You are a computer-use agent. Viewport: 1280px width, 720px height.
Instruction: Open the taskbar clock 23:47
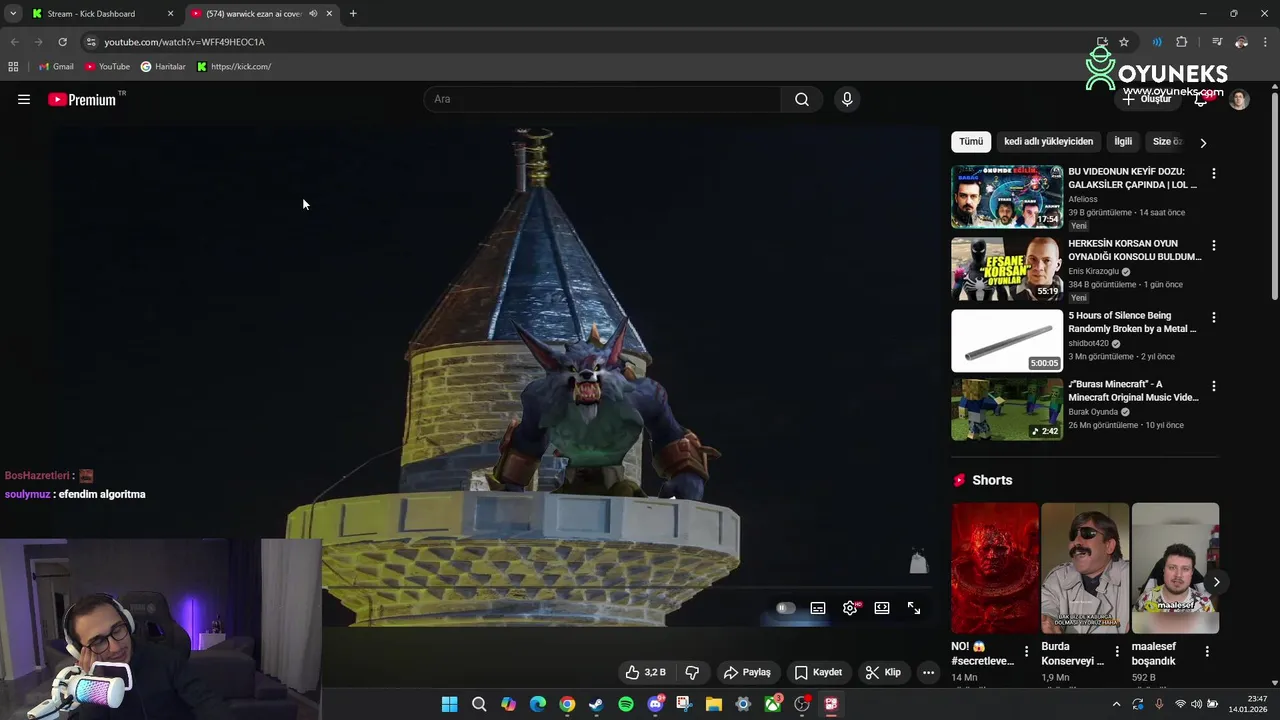coord(1249,704)
